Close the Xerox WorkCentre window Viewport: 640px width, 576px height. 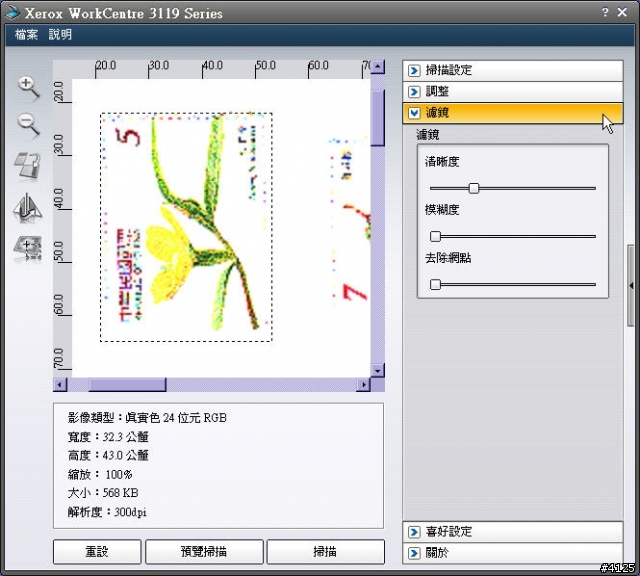(622, 12)
